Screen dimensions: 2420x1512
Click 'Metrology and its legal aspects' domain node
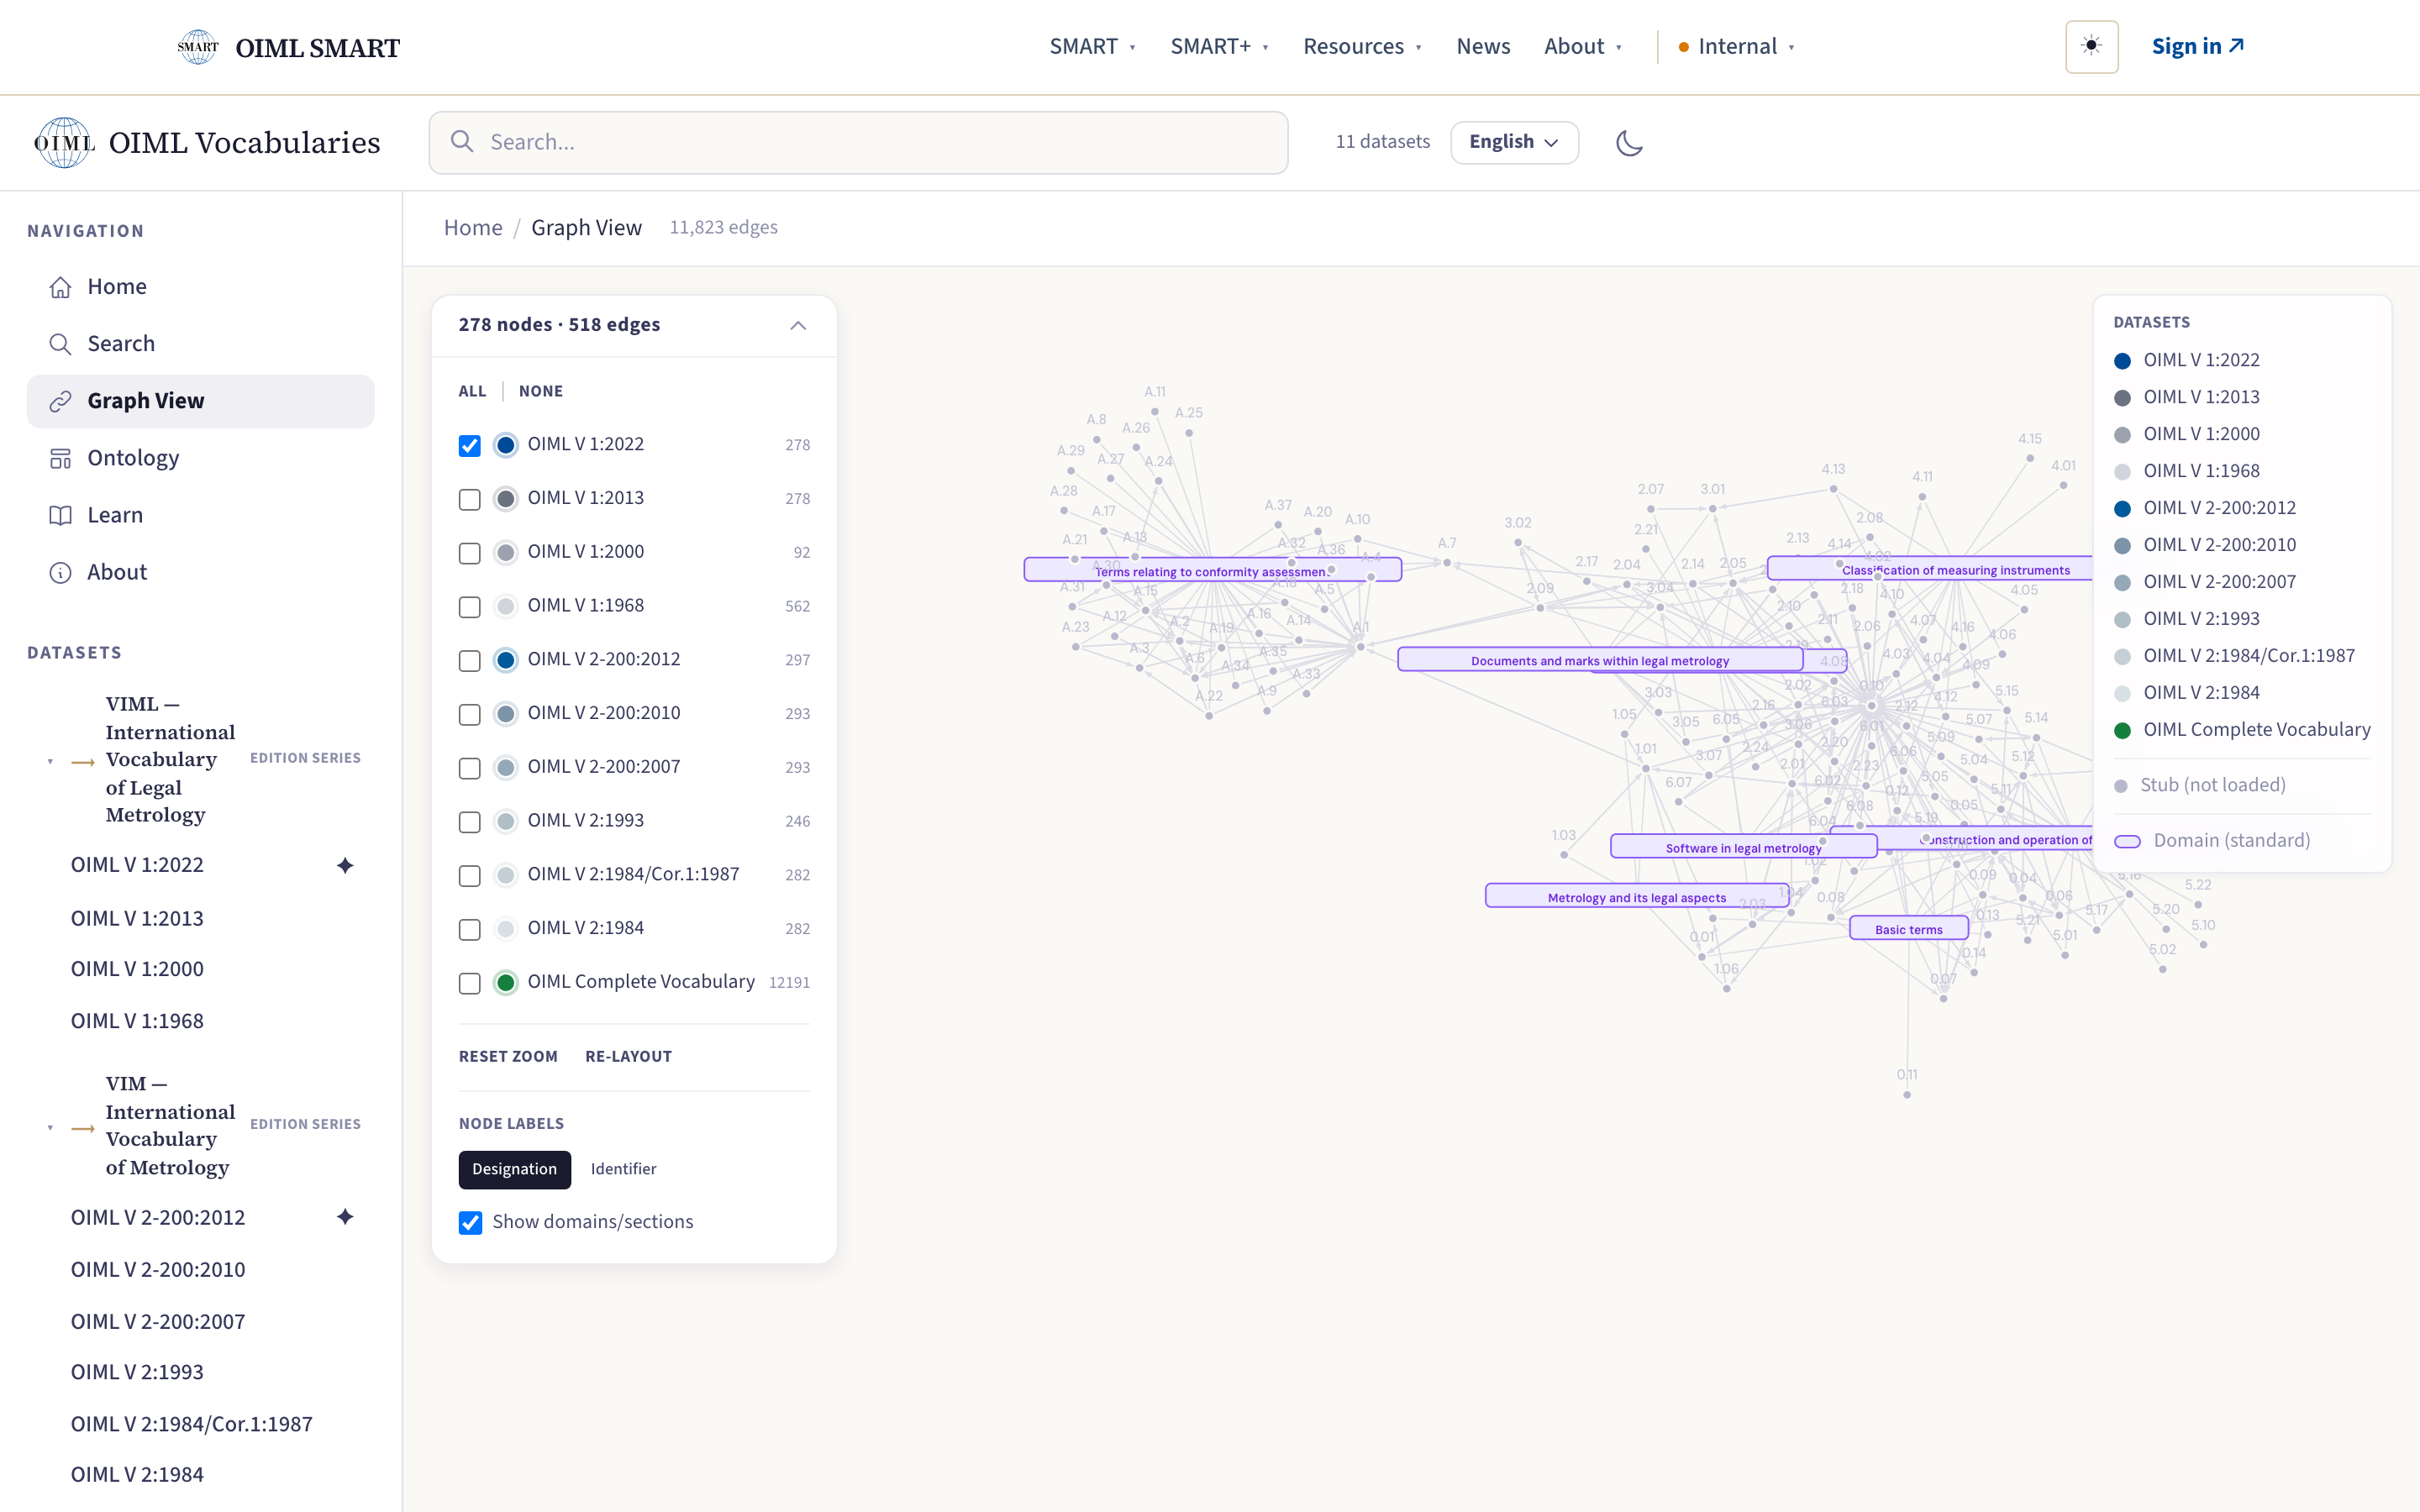[x=1637, y=897]
